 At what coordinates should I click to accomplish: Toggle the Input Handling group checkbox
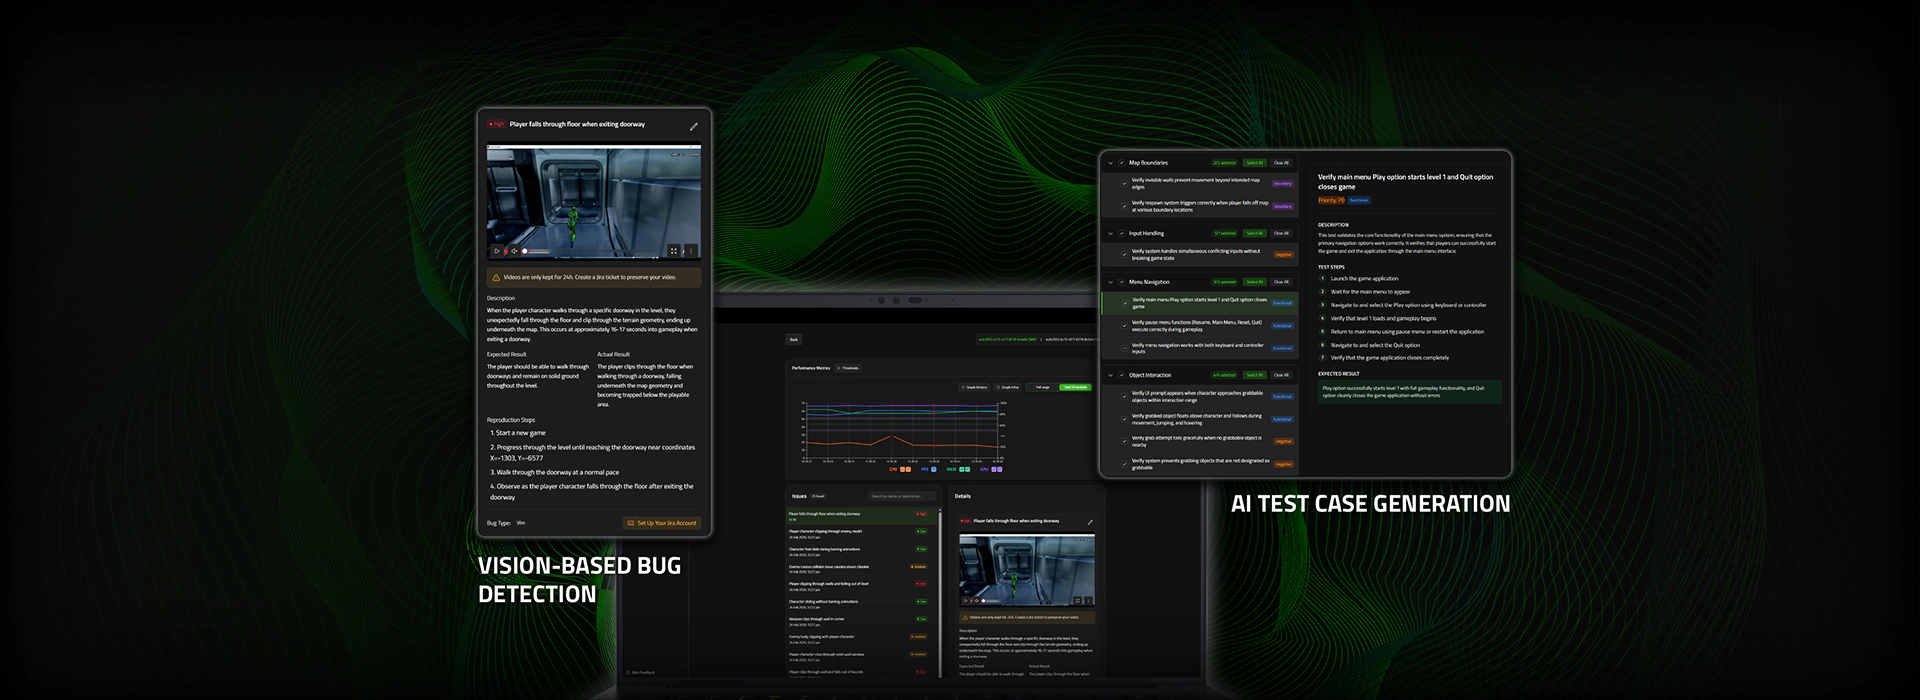coord(1122,233)
